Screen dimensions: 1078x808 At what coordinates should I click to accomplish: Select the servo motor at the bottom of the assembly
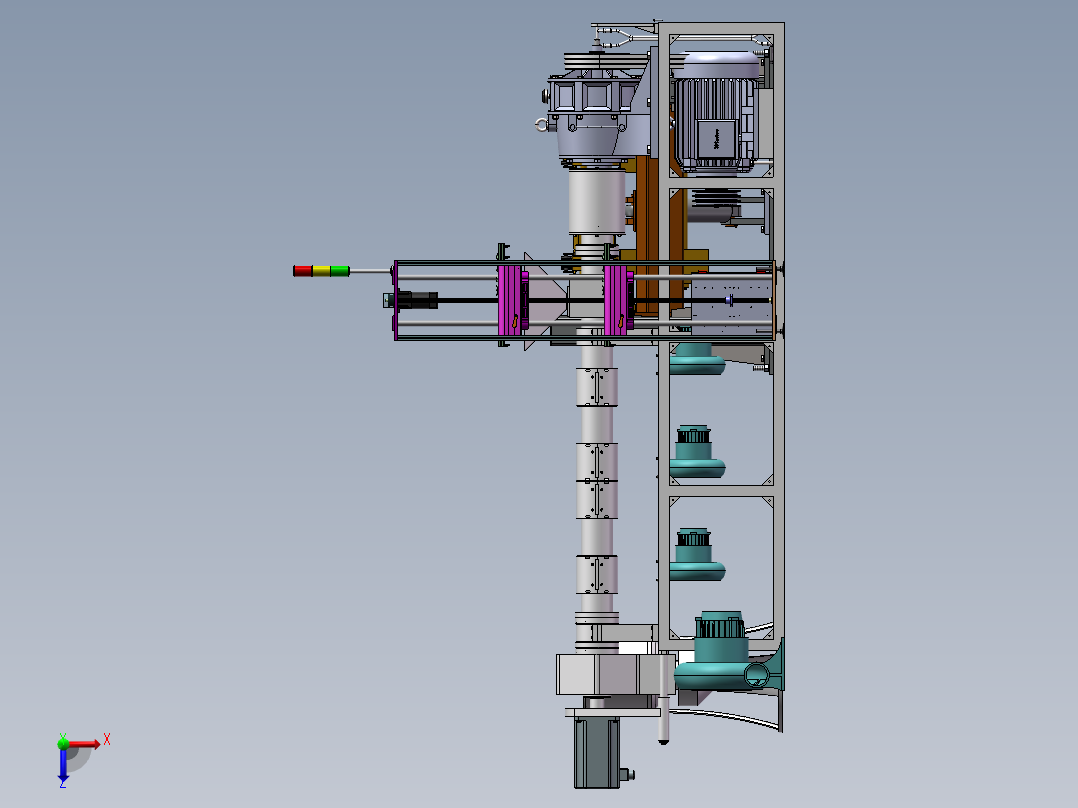click(597, 752)
